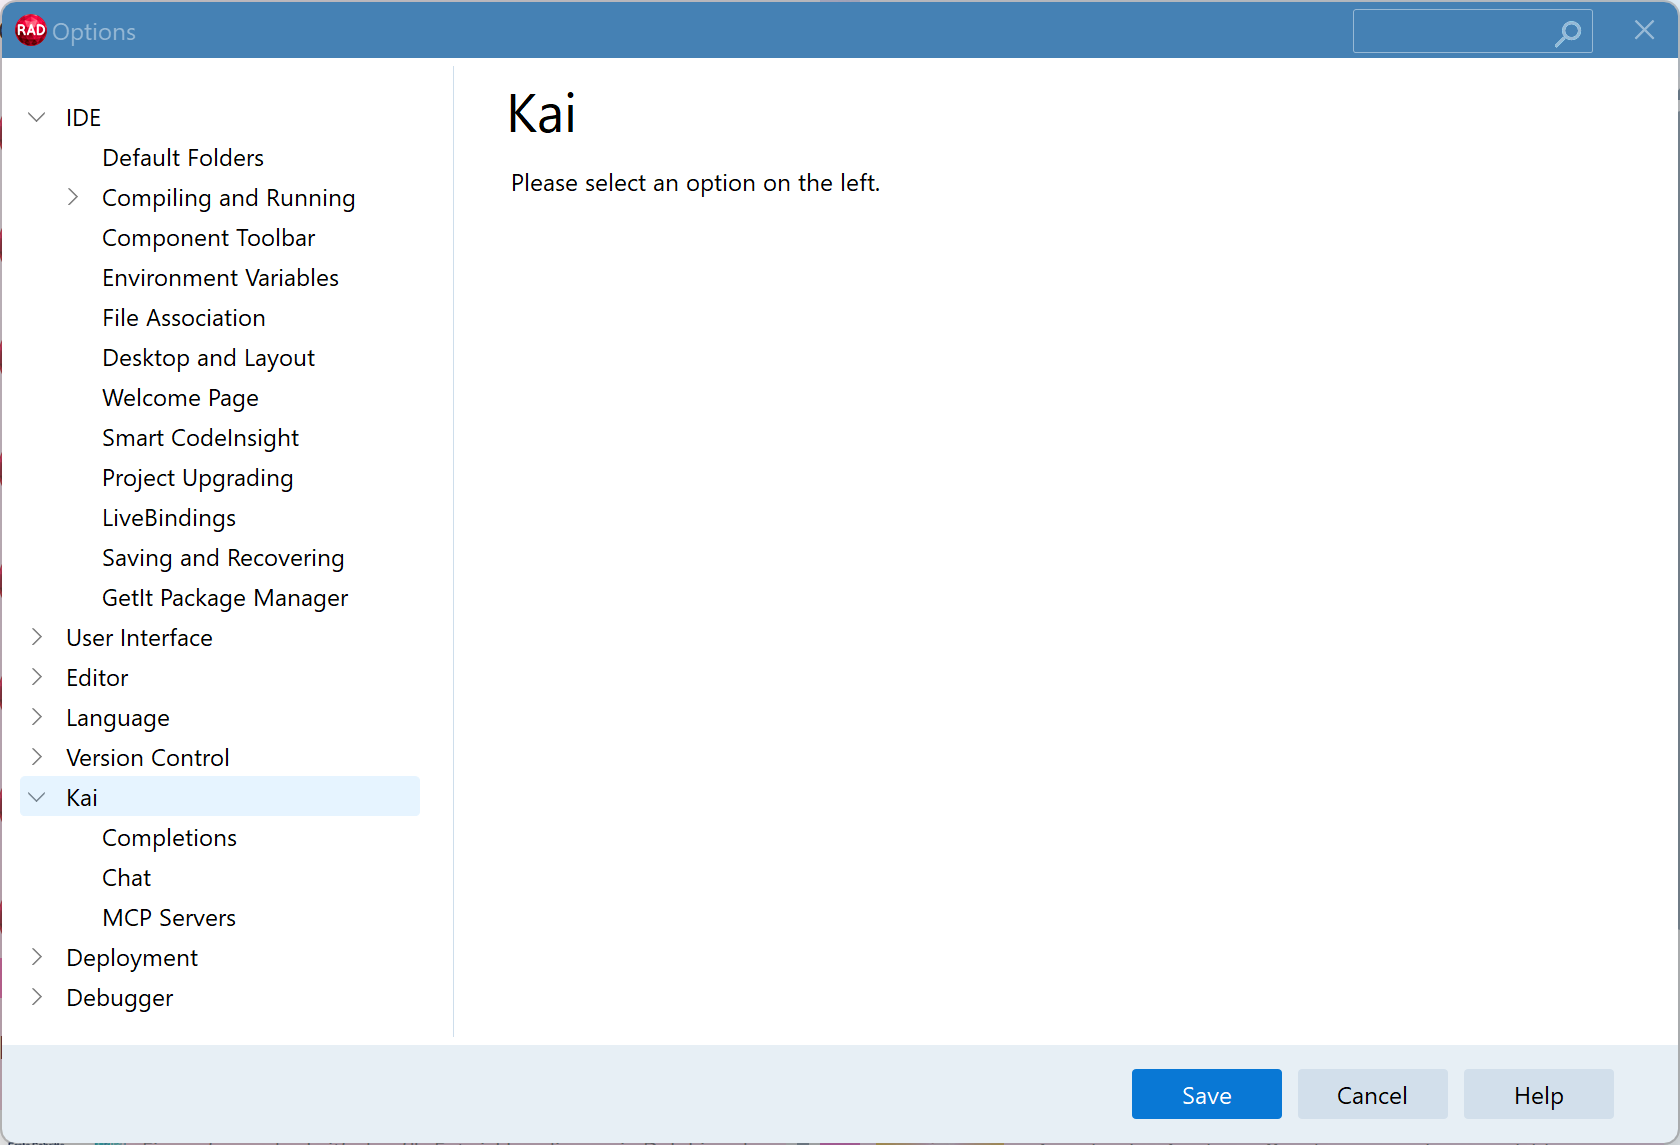The height and width of the screenshot is (1145, 1680).
Task: Click the RAD Studio logo icon
Action: click(31, 31)
